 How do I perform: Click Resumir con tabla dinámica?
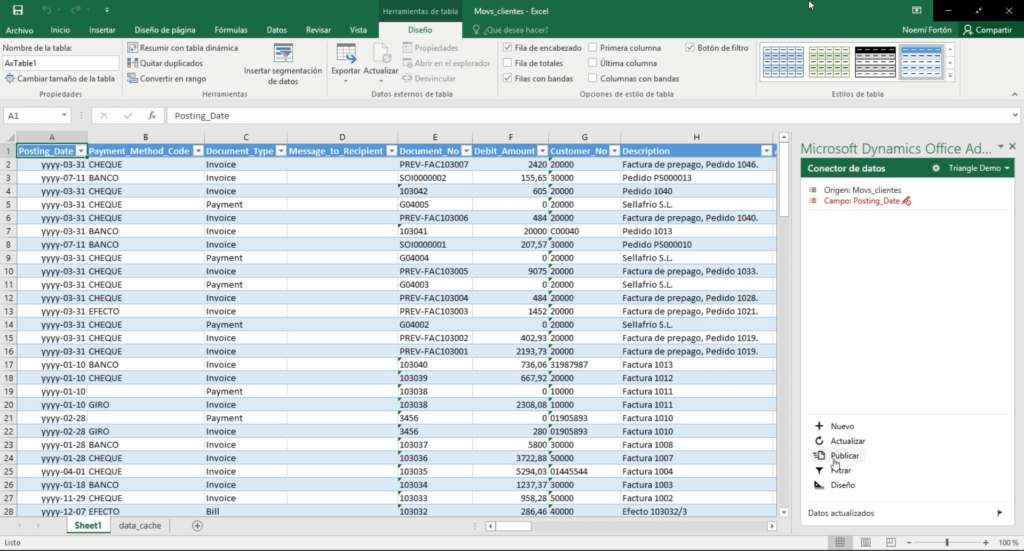tap(188, 48)
